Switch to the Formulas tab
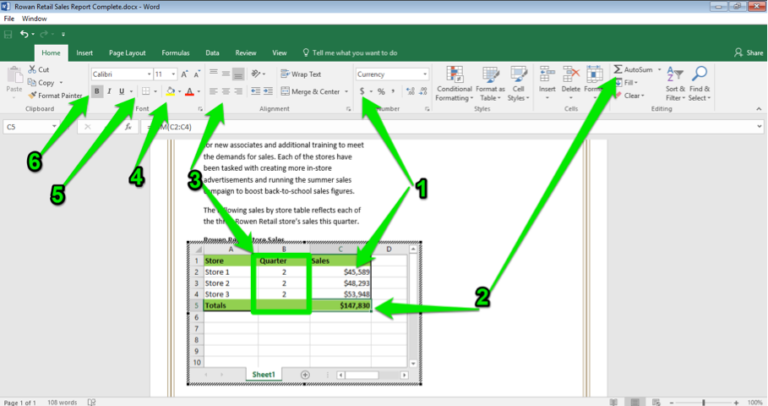The width and height of the screenshot is (768, 406). (175, 52)
